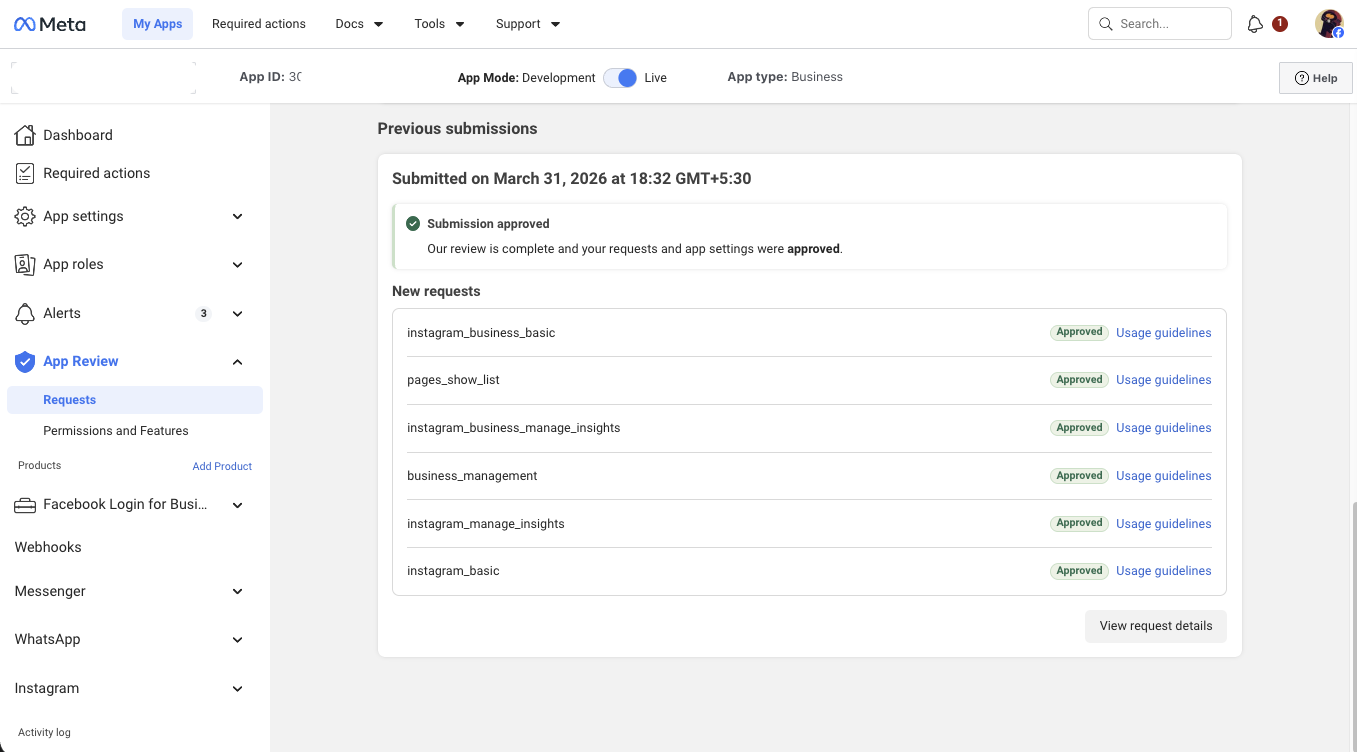
Task: Expand the Messenger product section
Action: click(x=237, y=591)
